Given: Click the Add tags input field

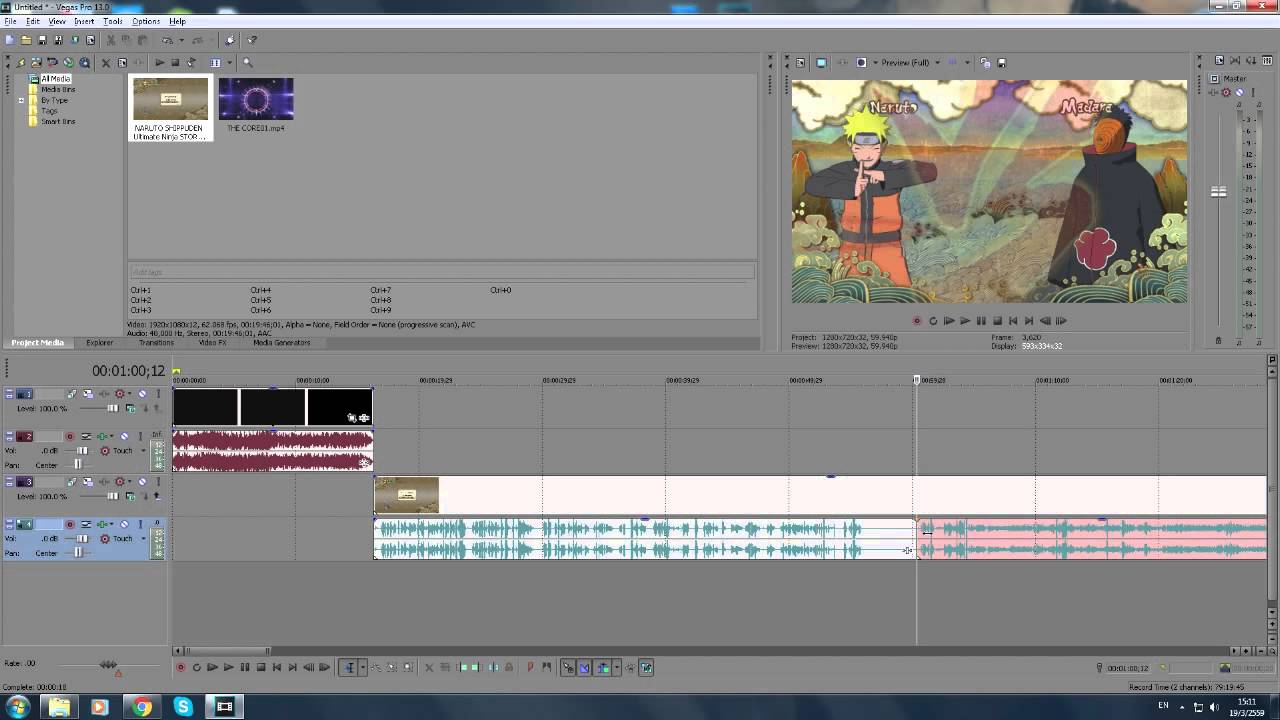Looking at the screenshot, I should [x=441, y=272].
